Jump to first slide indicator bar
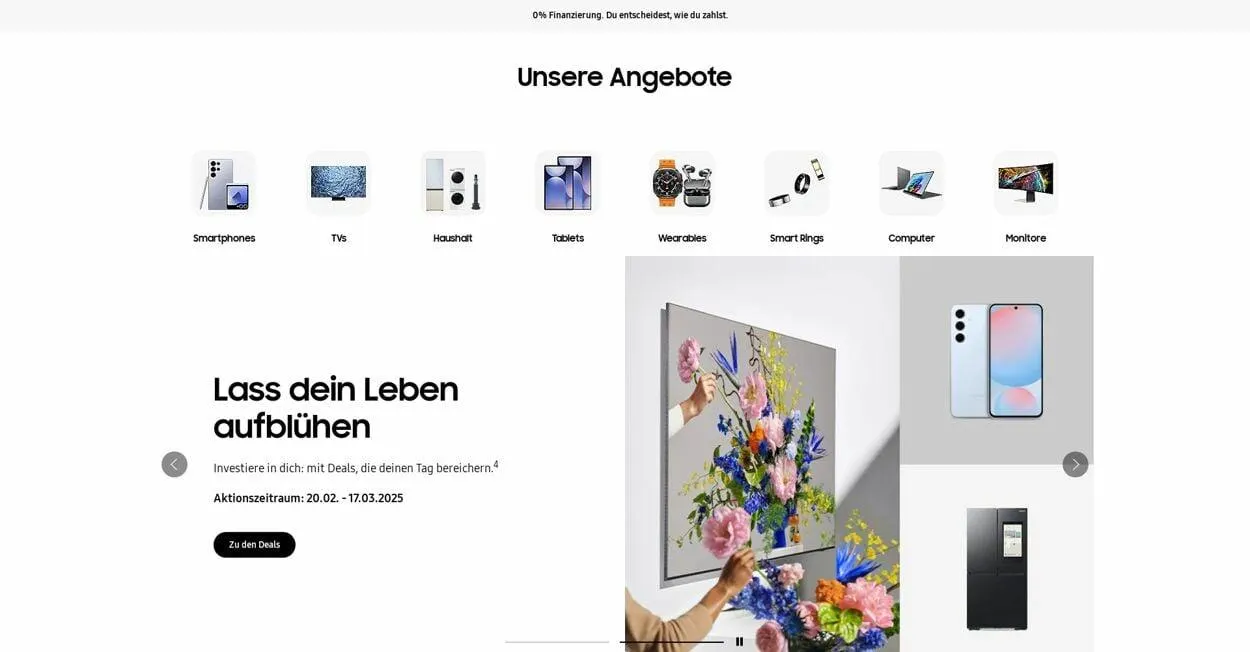1250x652 pixels. 557,642
